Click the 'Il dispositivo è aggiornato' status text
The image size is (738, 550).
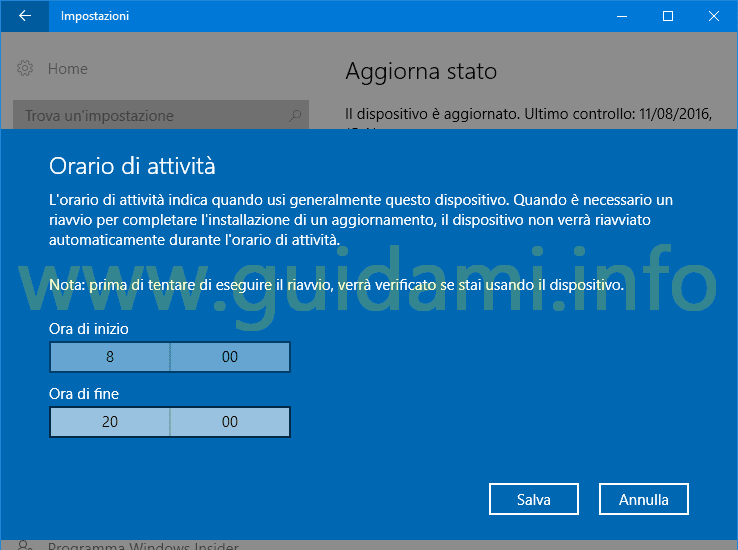pyautogui.click(x=528, y=114)
